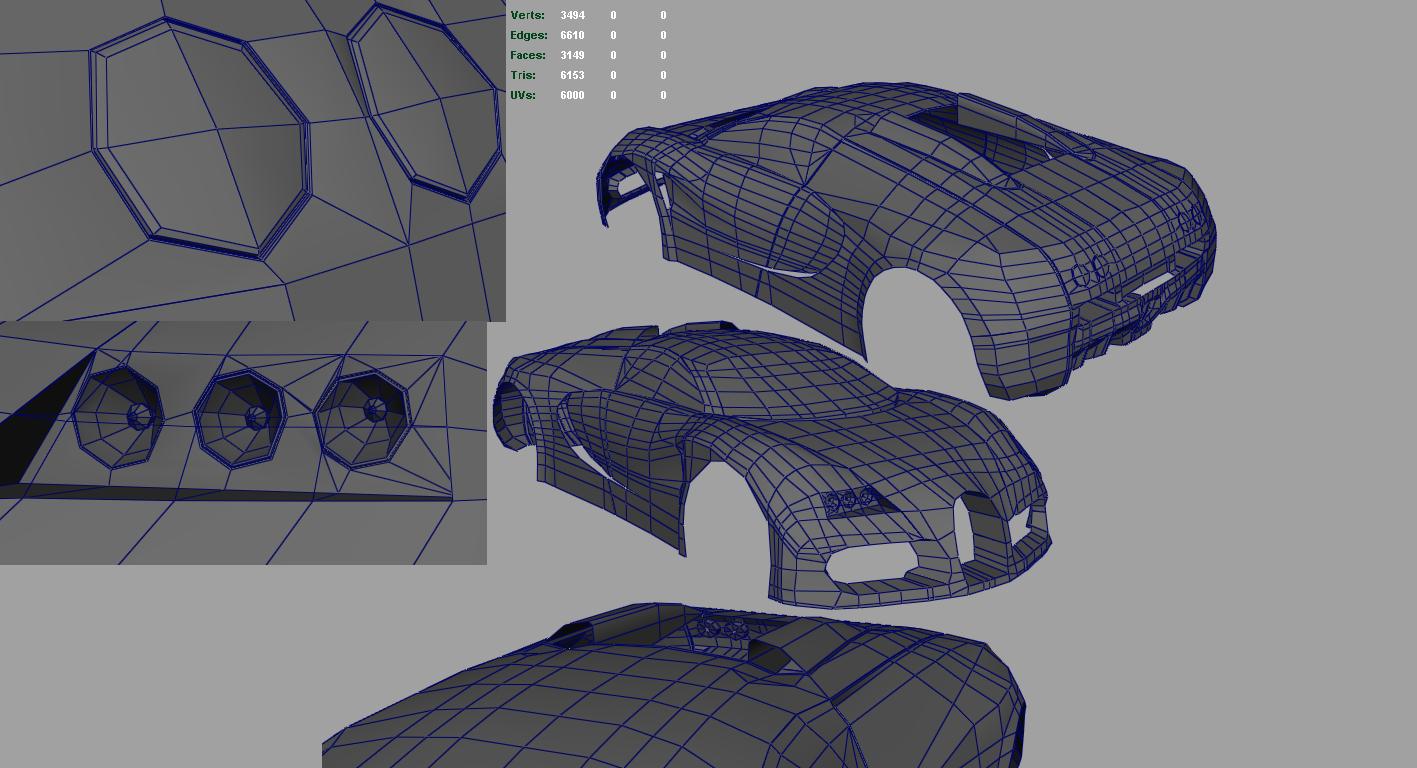Viewport: 1417px width, 768px height.
Task: Select the Verts value 3494
Action: click(x=572, y=15)
